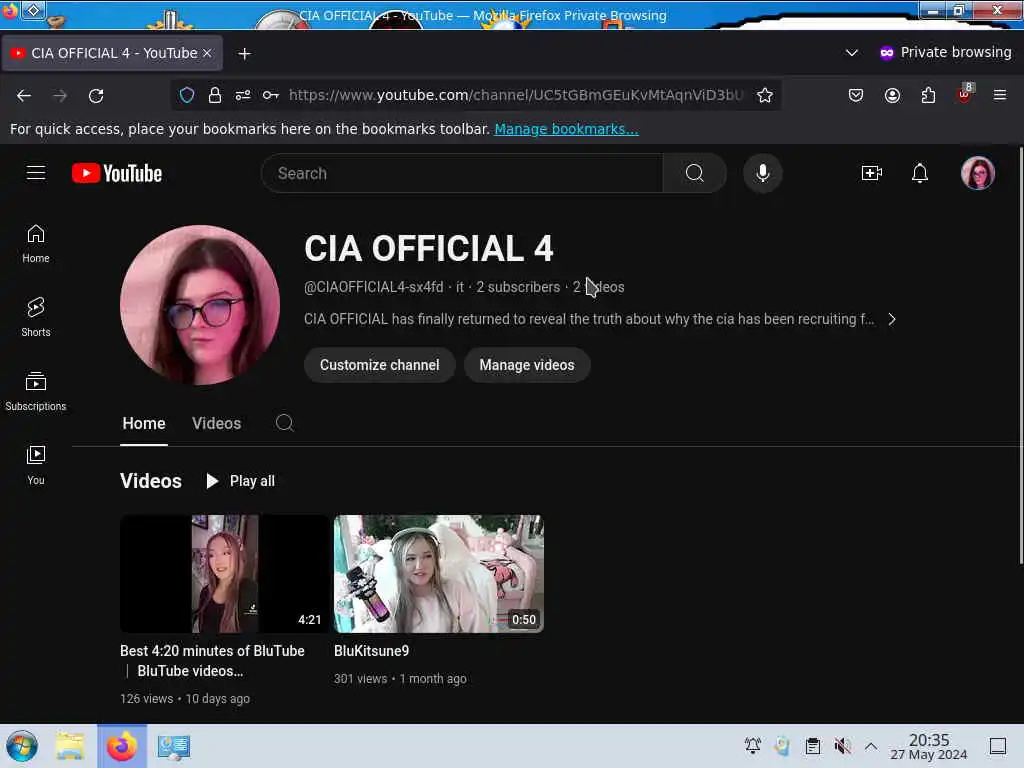Click the Customize channel button
The image size is (1024, 768).
coord(379,365)
